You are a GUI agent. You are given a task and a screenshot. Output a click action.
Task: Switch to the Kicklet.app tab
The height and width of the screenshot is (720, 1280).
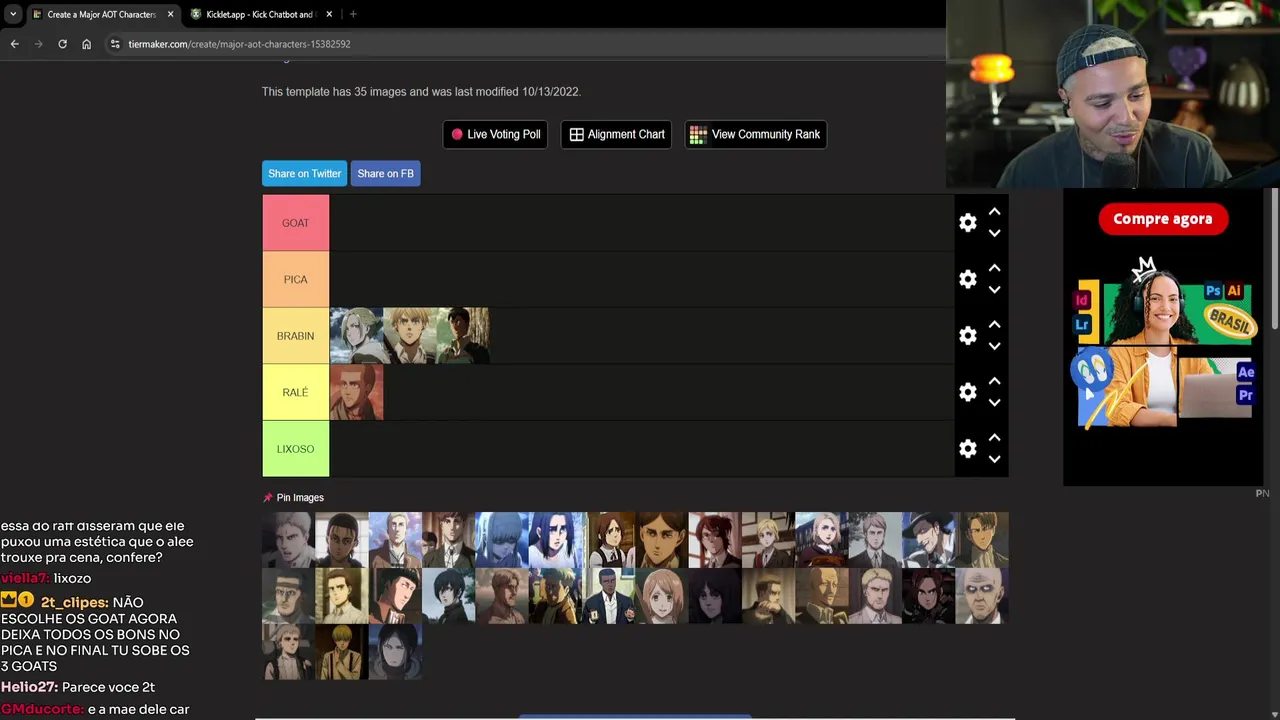260,15
